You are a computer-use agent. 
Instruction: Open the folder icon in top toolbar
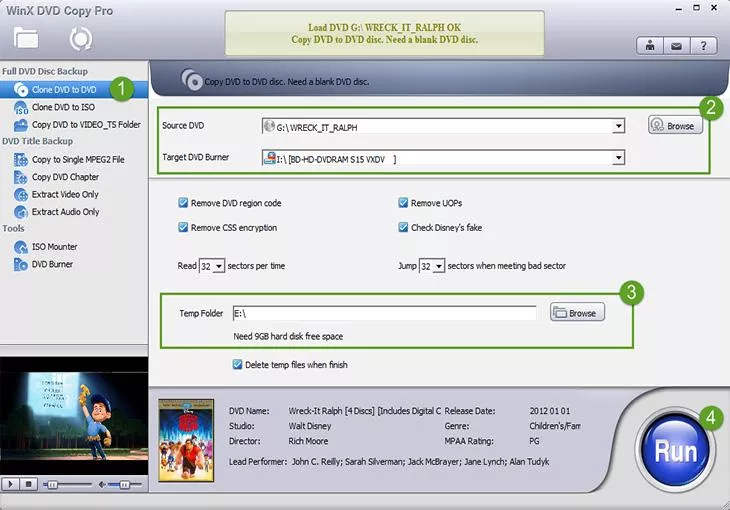[26, 38]
